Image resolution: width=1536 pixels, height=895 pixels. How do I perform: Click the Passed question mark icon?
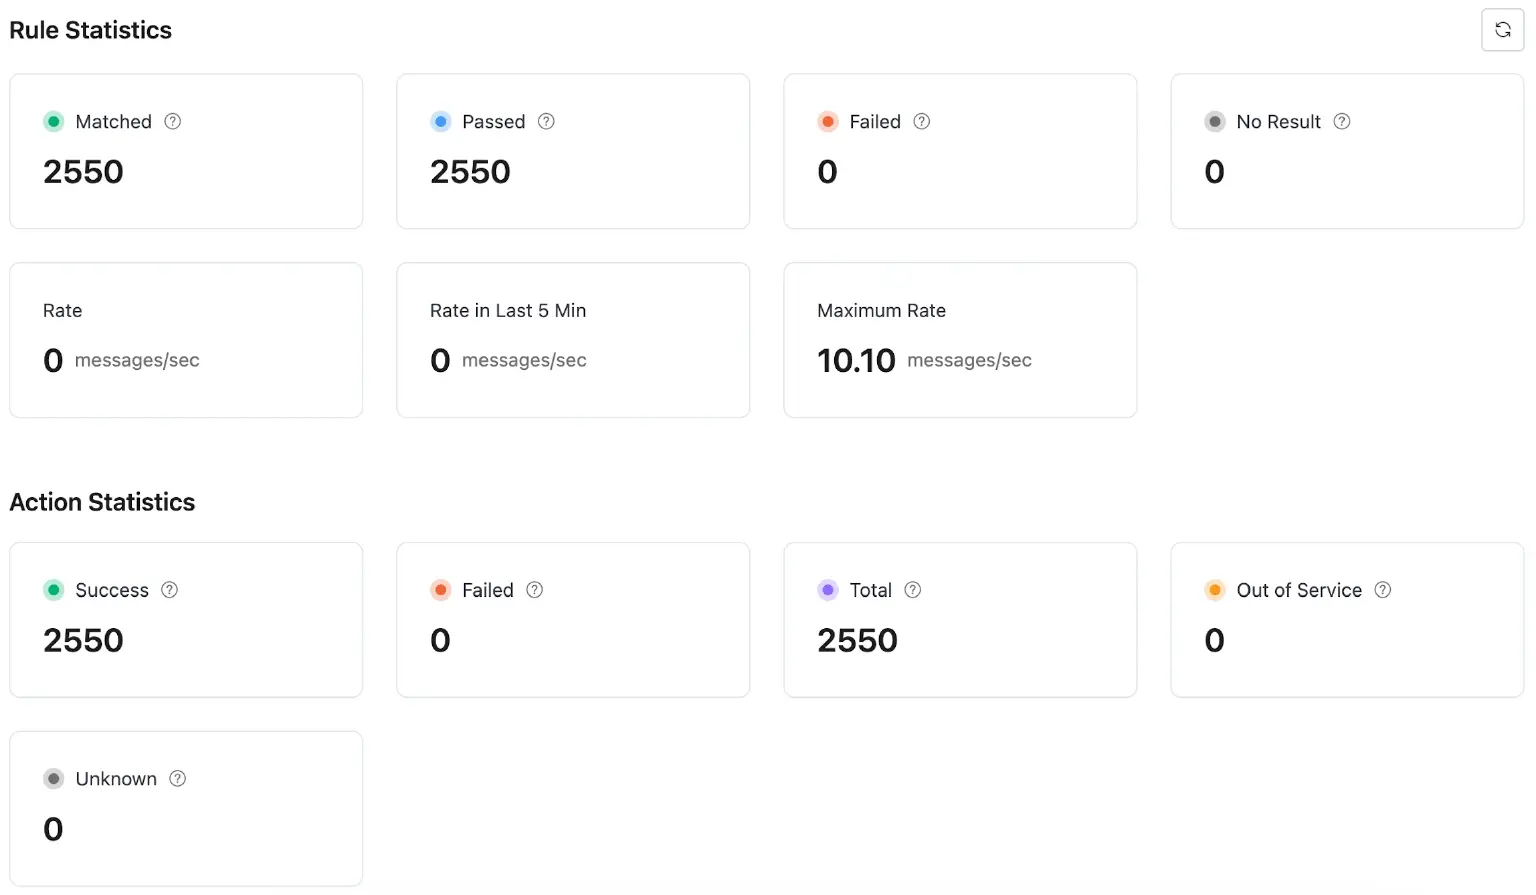click(x=546, y=121)
